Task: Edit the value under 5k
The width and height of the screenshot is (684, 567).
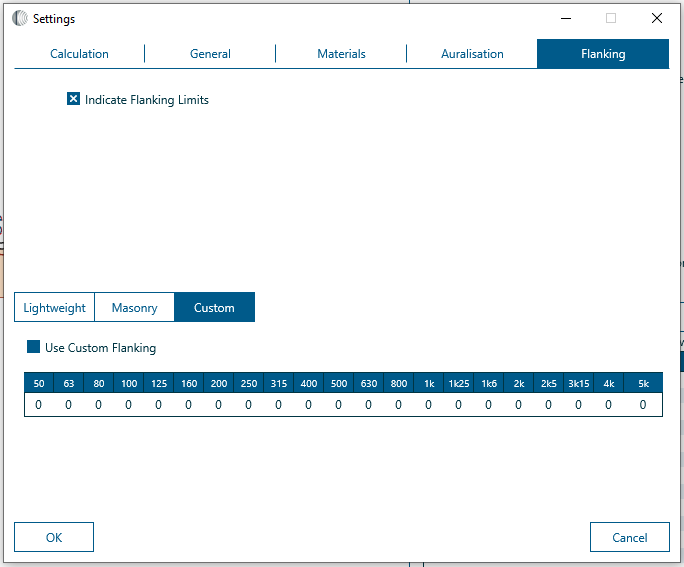Action: pyautogui.click(x=643, y=405)
